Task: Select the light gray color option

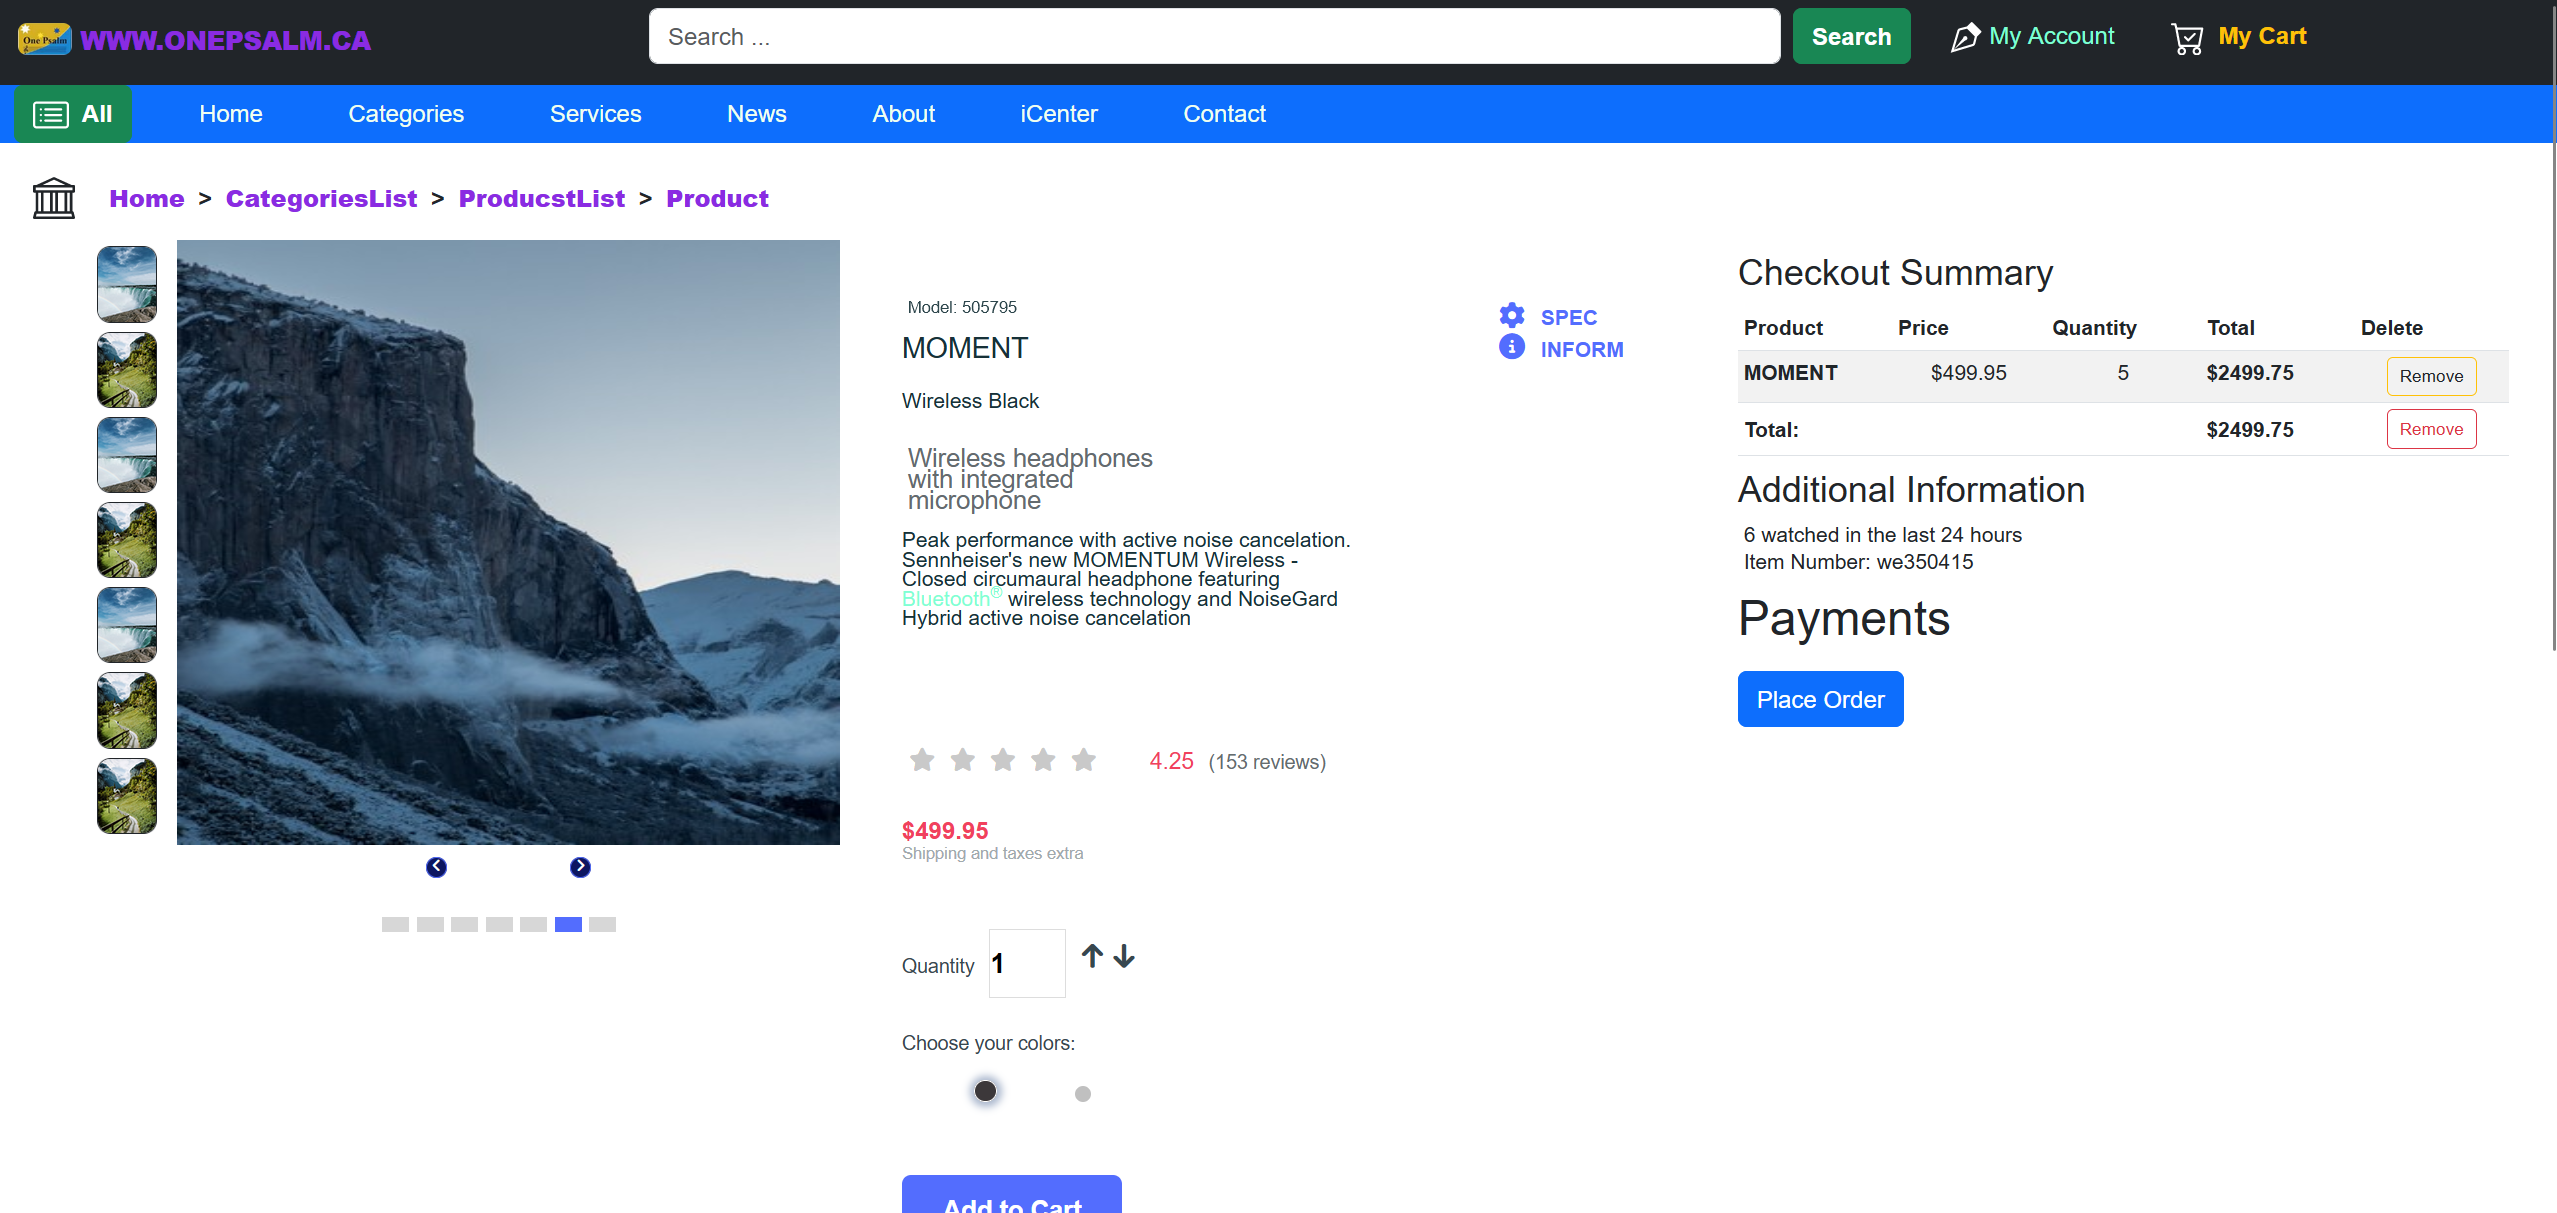Action: point(1082,1094)
